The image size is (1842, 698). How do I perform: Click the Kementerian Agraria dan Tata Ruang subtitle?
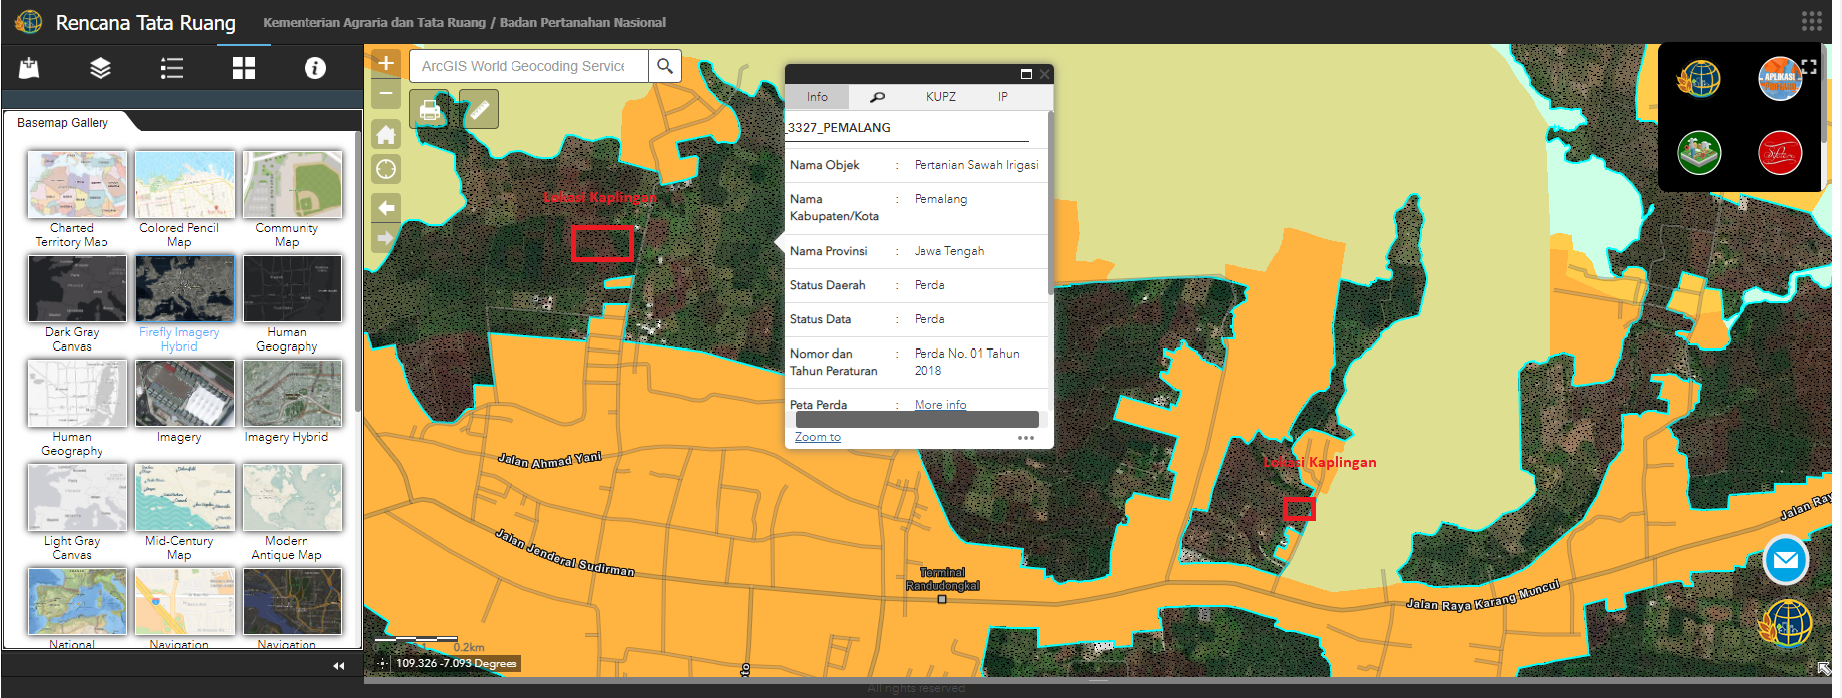click(464, 22)
